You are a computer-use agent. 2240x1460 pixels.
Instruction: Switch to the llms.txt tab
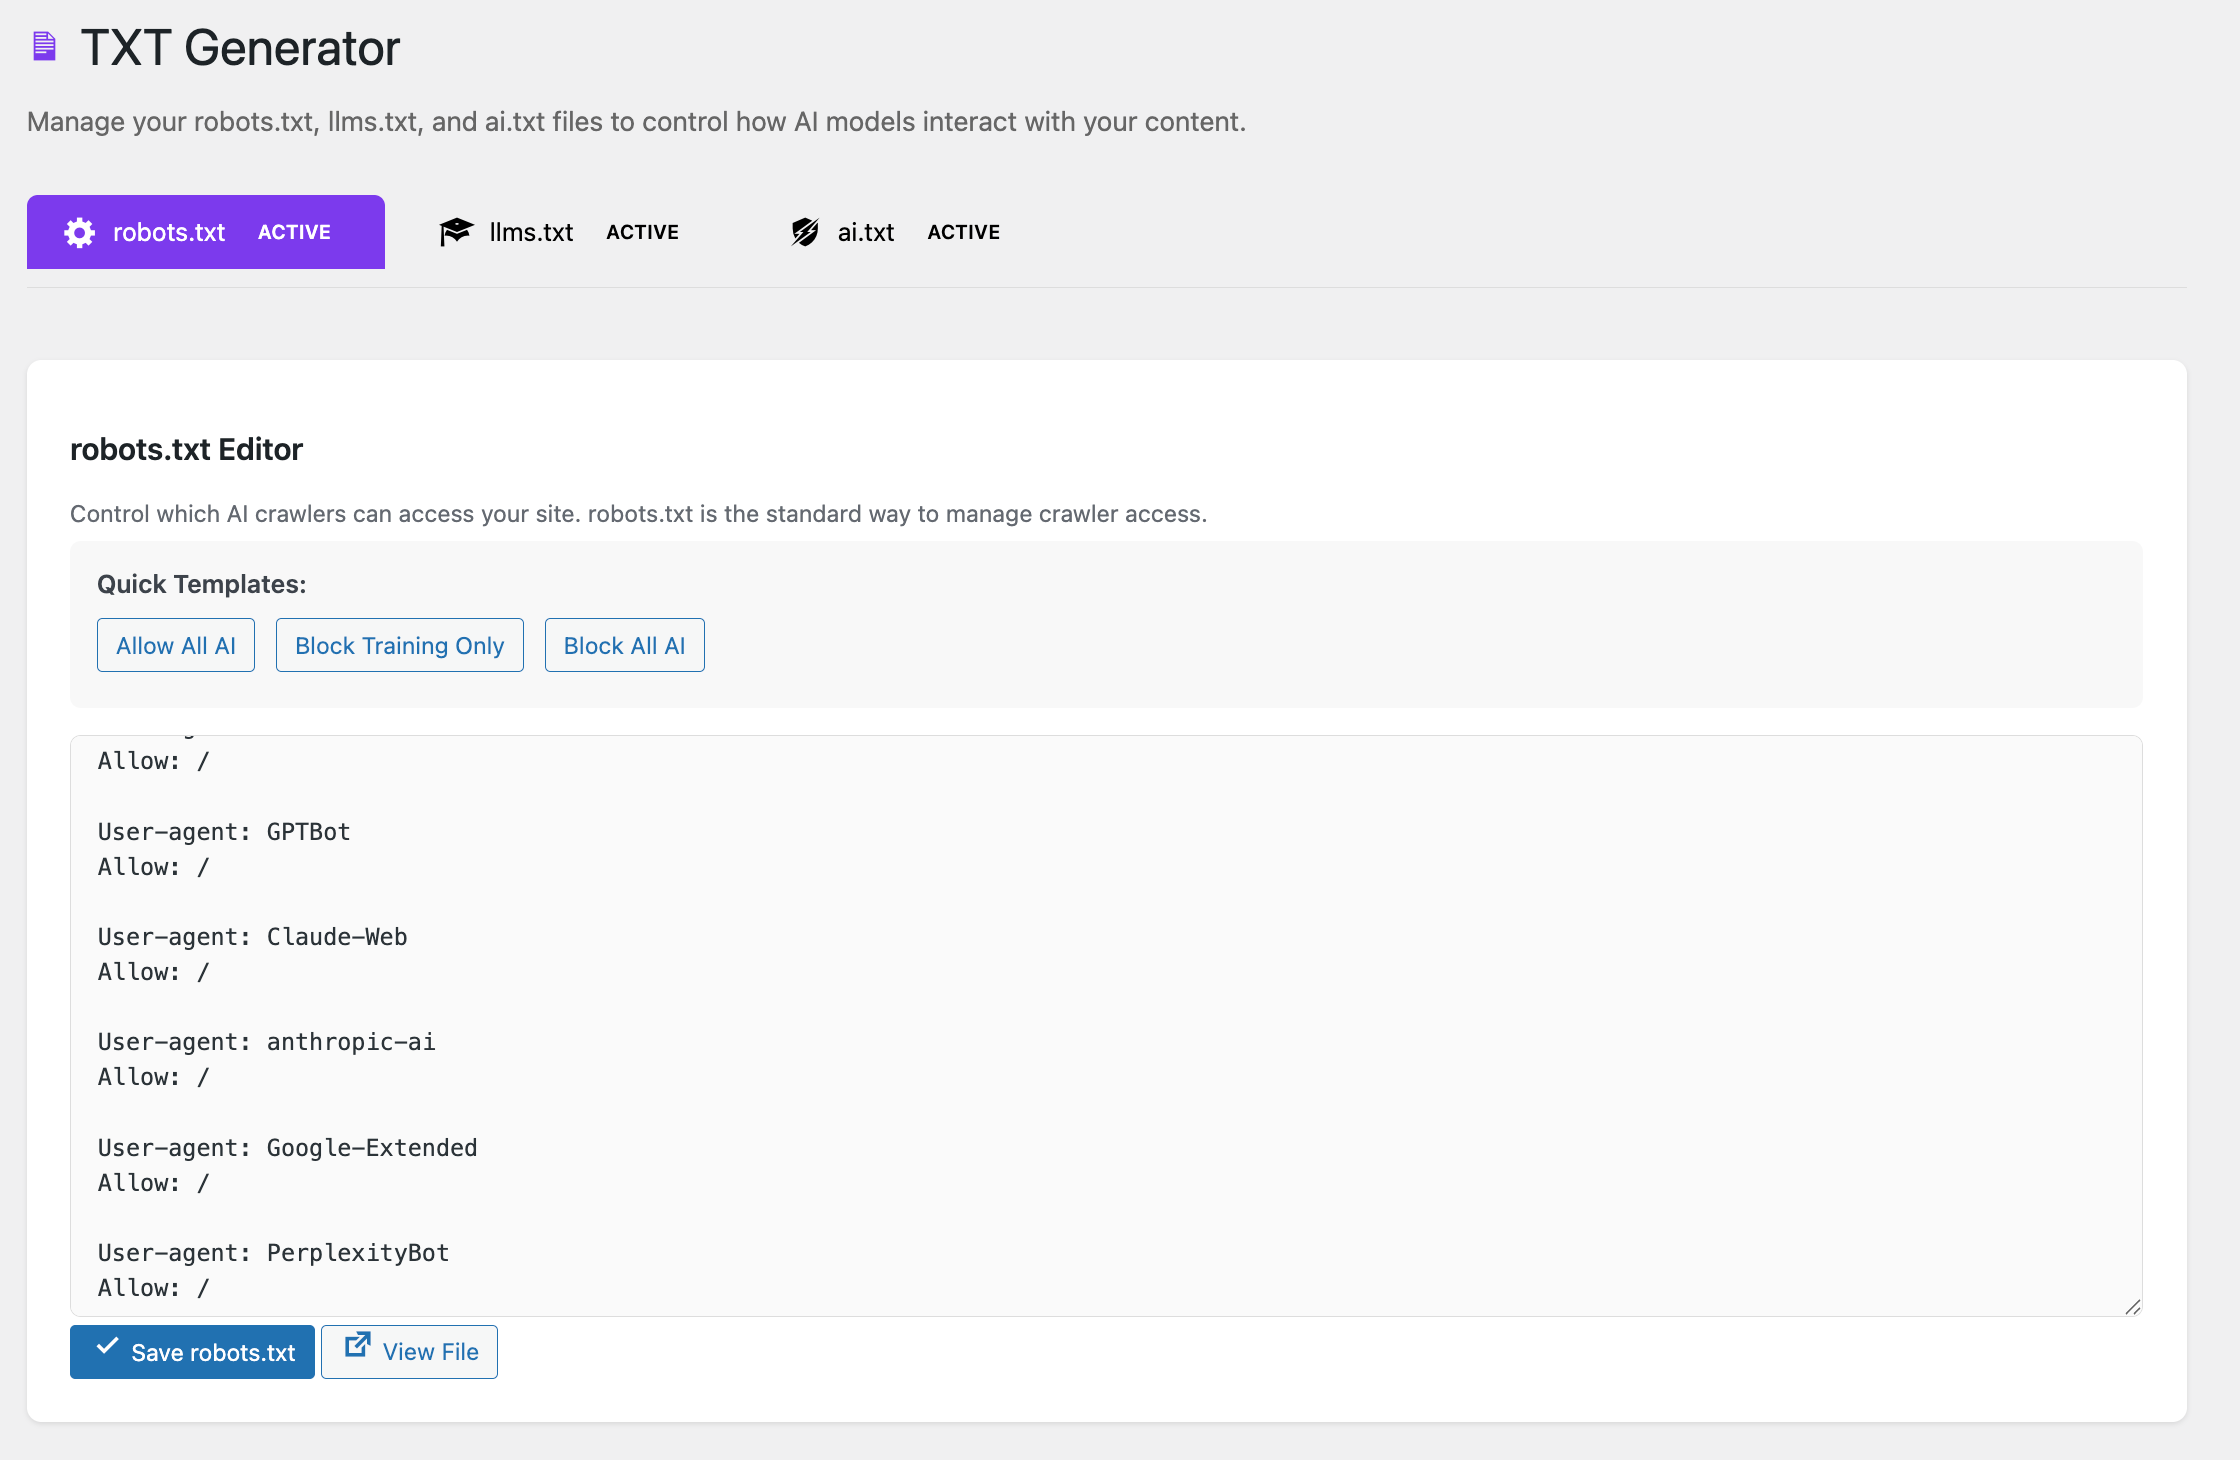(x=531, y=231)
